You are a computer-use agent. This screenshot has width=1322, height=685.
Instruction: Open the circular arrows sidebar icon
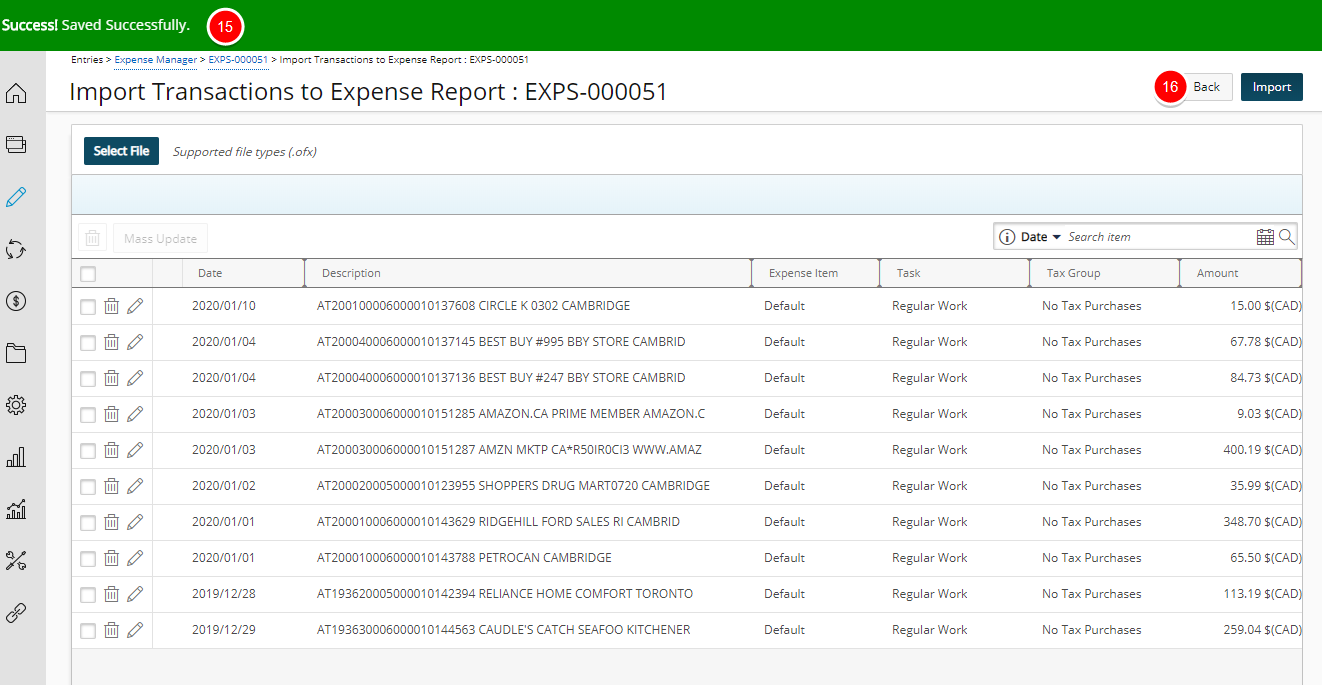click(16, 249)
